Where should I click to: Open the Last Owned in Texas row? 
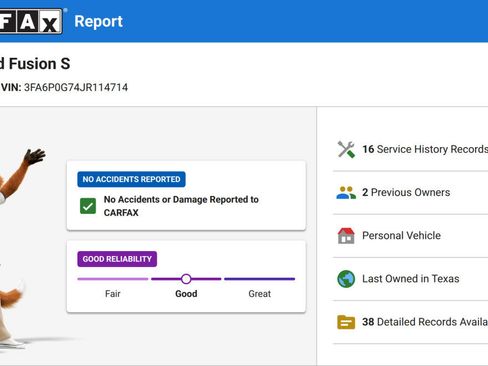coord(411,279)
